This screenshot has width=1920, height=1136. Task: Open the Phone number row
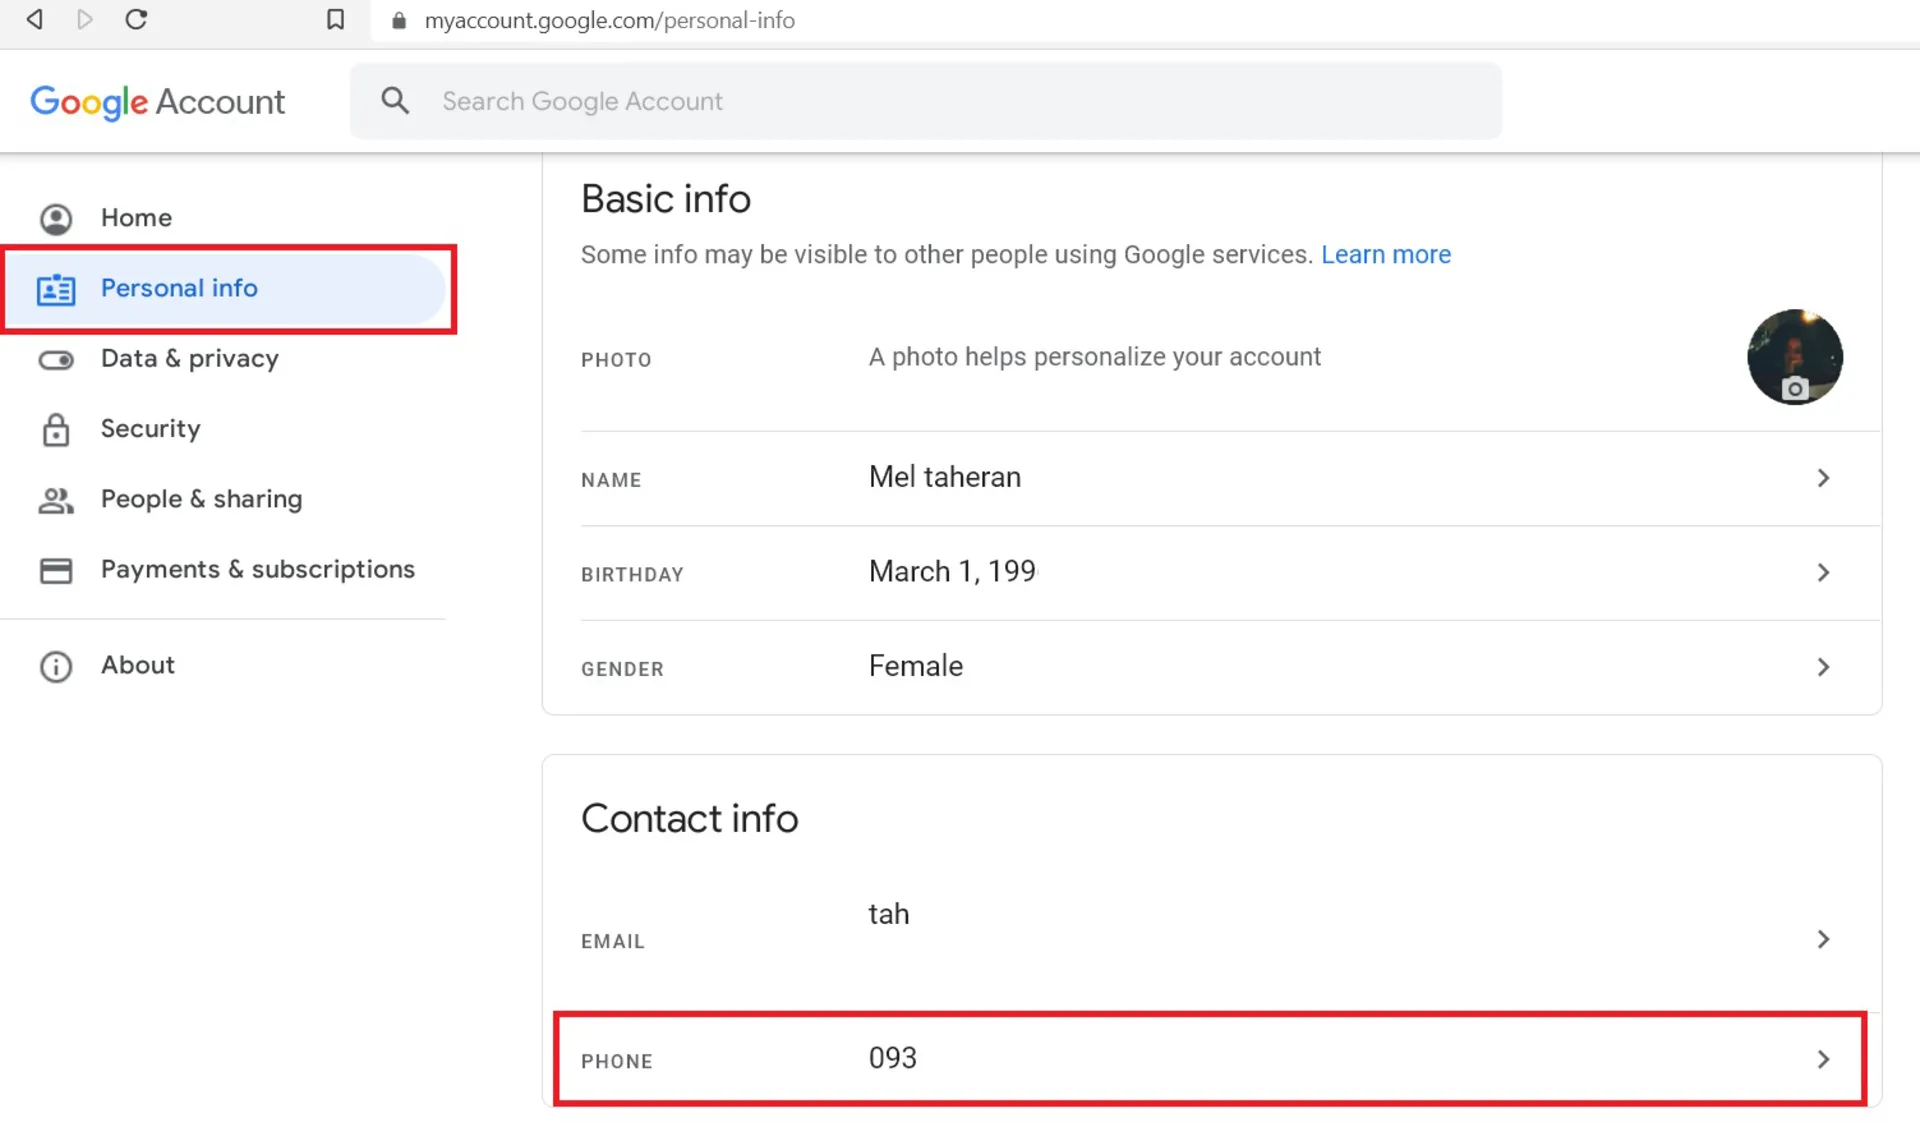coord(1209,1059)
